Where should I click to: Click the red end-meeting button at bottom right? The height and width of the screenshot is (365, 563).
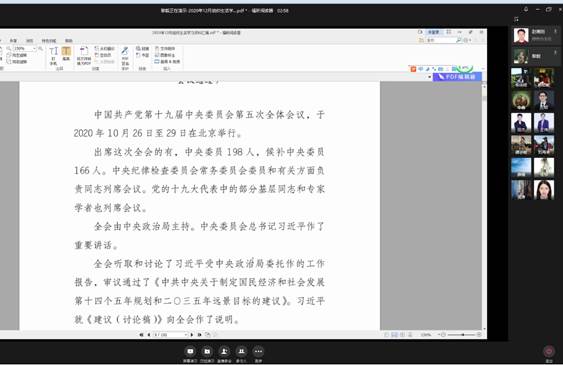click(549, 351)
